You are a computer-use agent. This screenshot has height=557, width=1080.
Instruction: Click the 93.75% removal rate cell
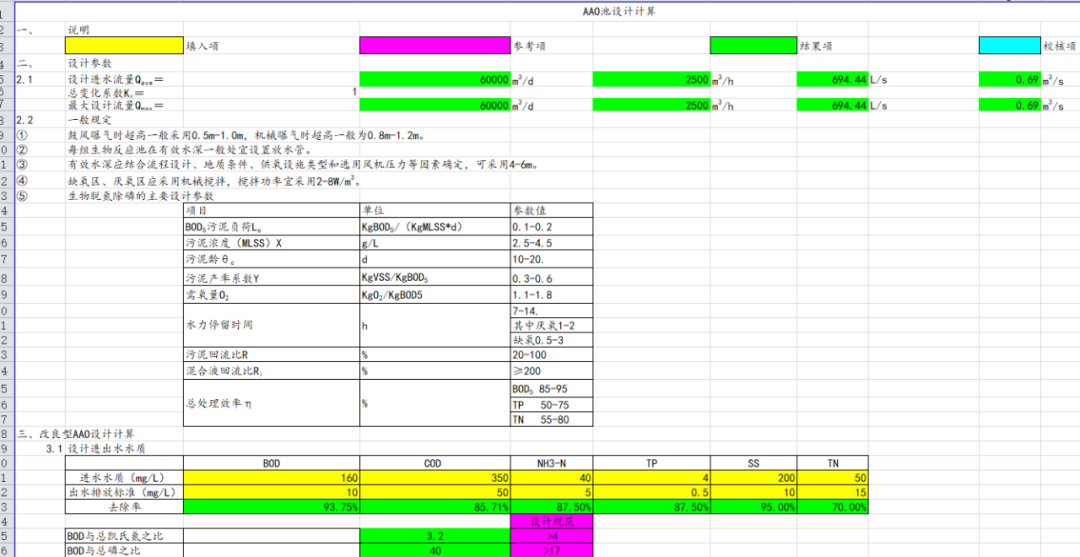coord(271,507)
